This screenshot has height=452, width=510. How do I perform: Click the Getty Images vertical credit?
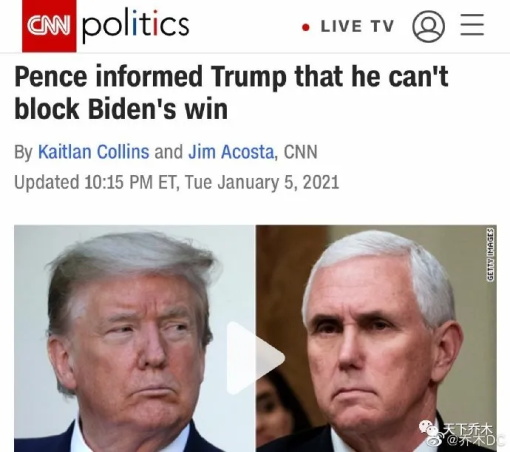pyautogui.click(x=490, y=255)
